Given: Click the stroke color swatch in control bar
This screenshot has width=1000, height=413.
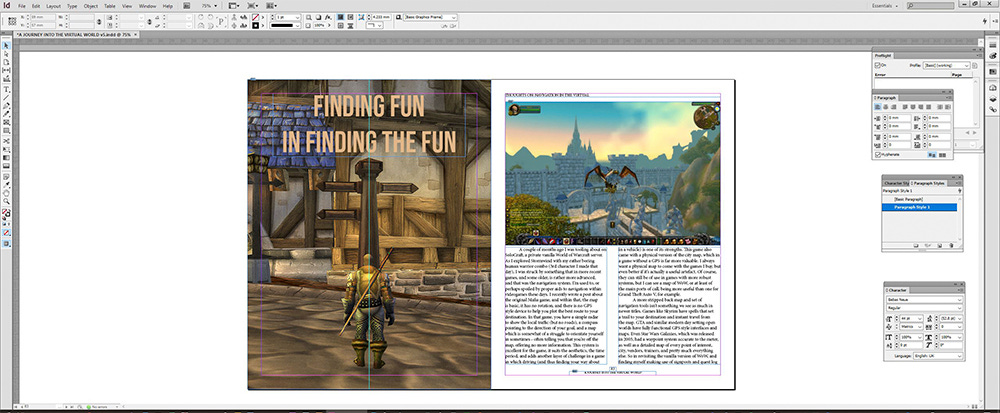Looking at the screenshot, I should coord(255,25).
